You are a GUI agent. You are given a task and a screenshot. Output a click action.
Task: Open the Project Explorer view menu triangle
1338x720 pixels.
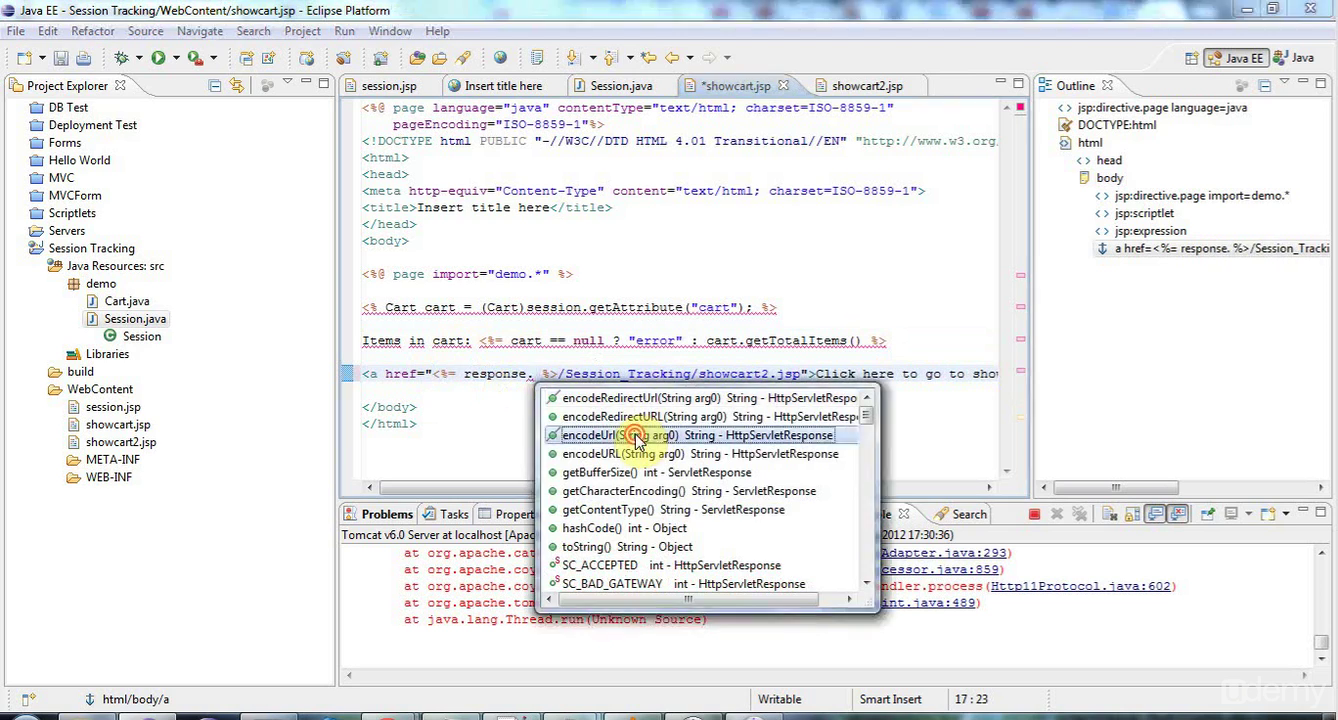click(x=287, y=83)
